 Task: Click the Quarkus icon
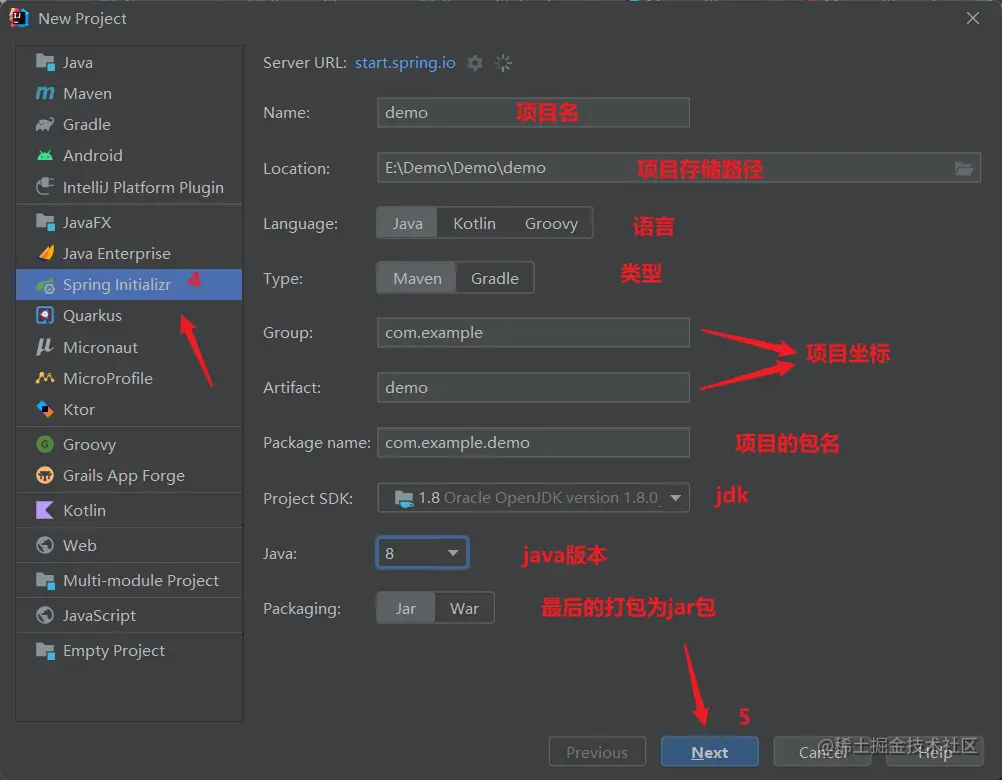click(x=45, y=316)
